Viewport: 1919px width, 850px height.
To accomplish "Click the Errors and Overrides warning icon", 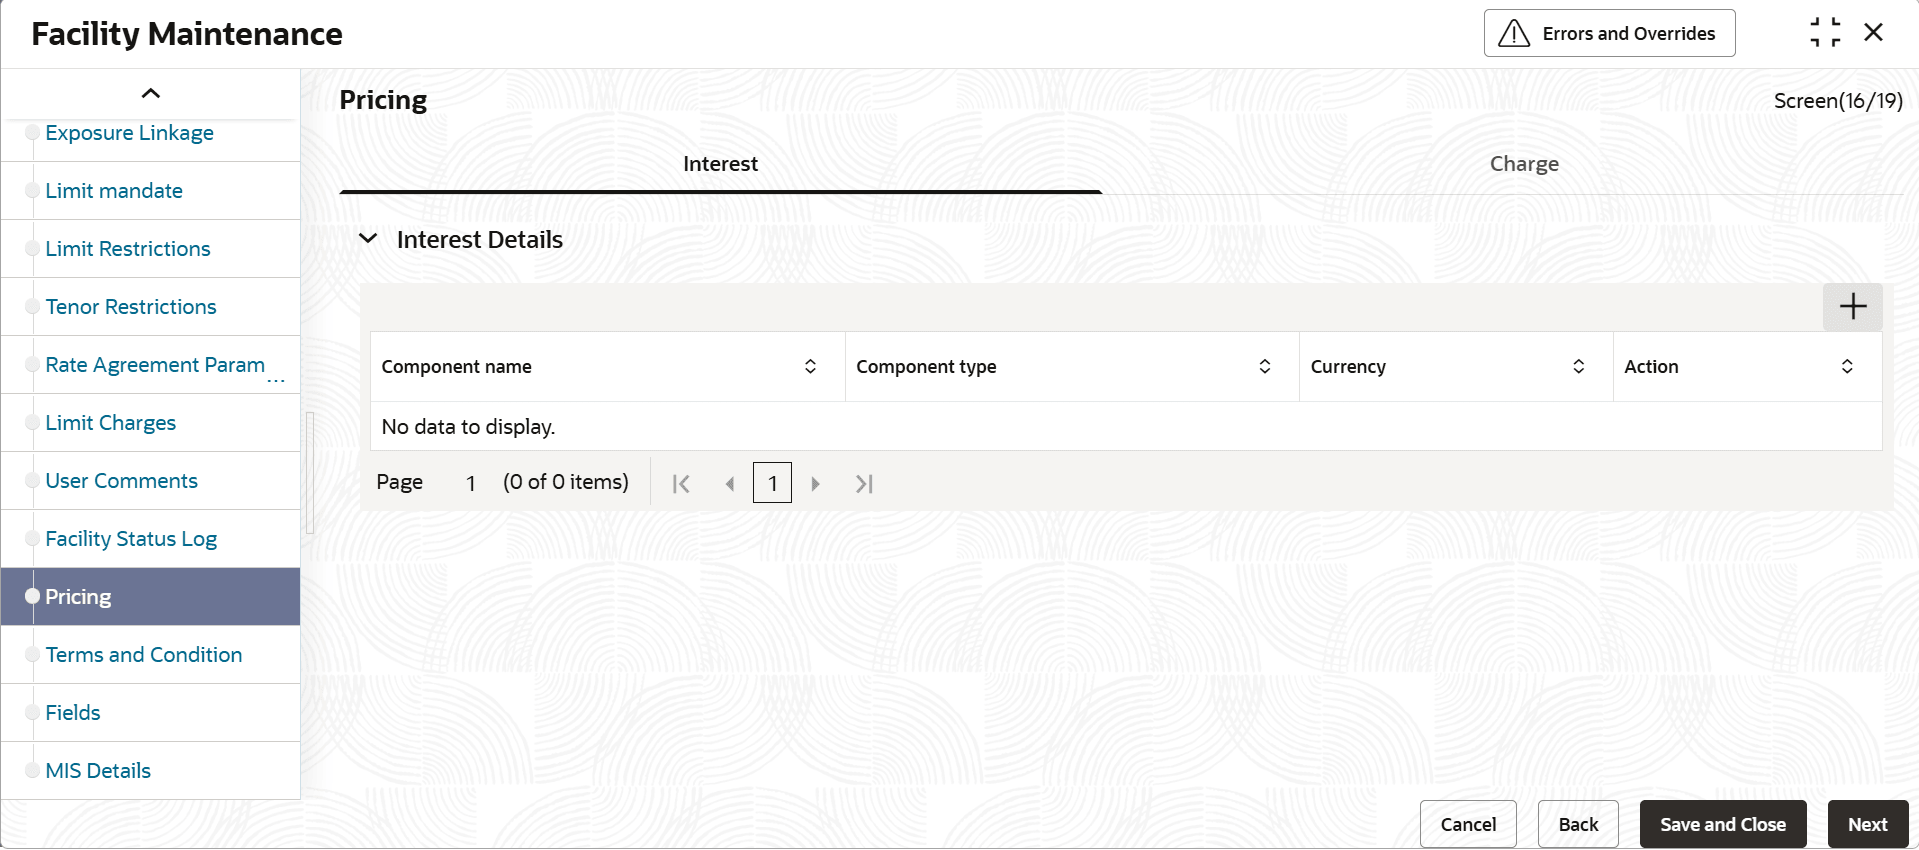I will click(1514, 34).
